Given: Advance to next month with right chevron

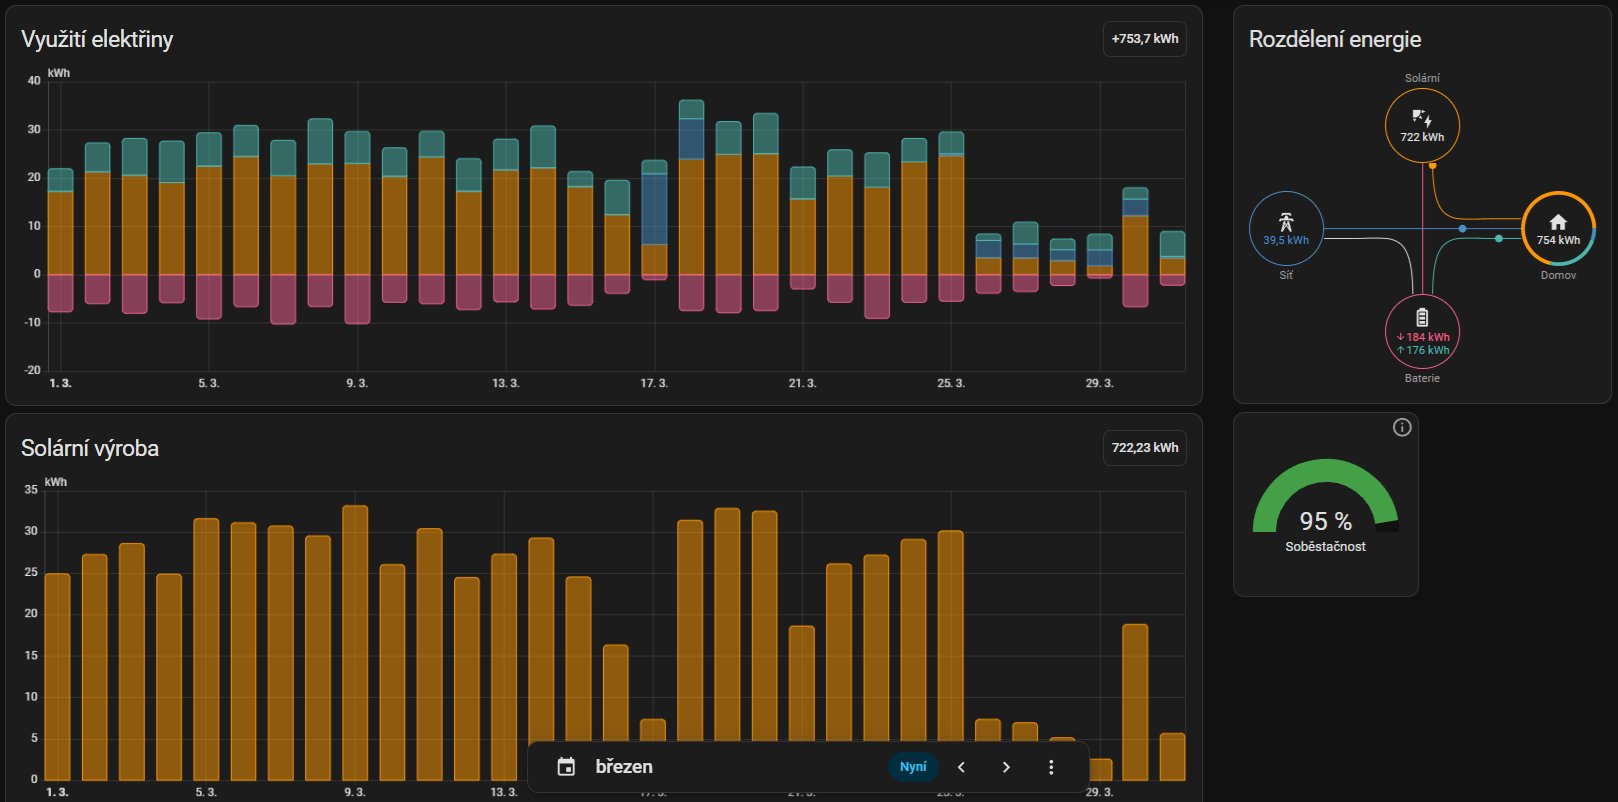Looking at the screenshot, I should (x=1006, y=767).
